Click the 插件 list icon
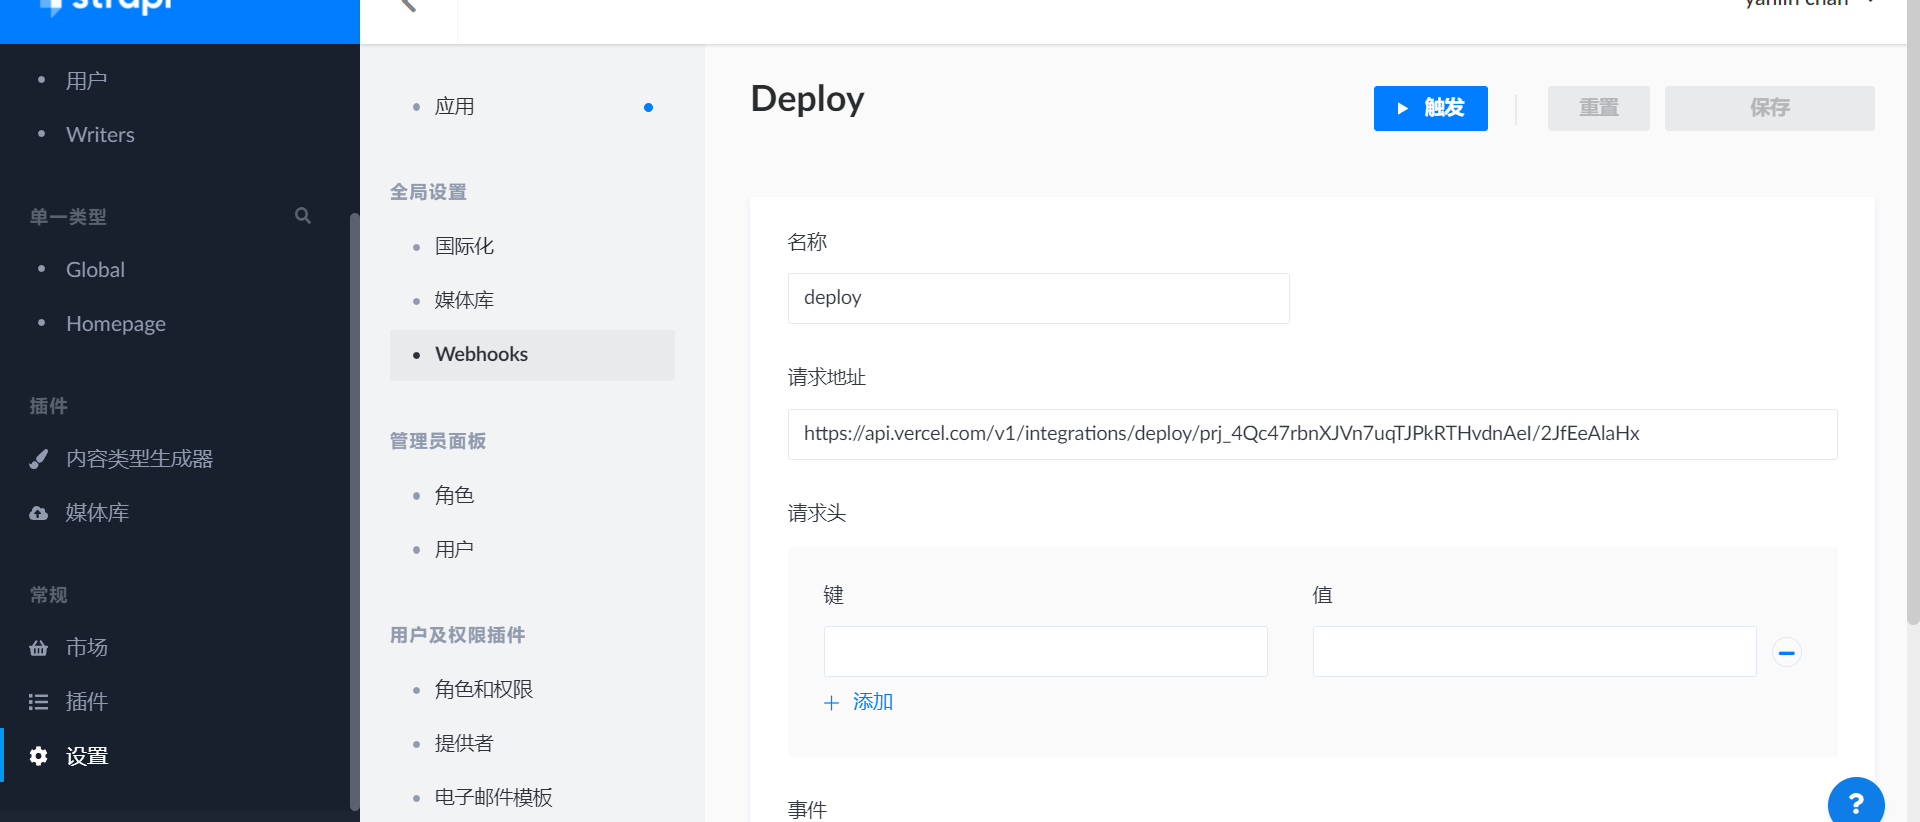Screen dimensions: 1920x822 [x=39, y=702]
